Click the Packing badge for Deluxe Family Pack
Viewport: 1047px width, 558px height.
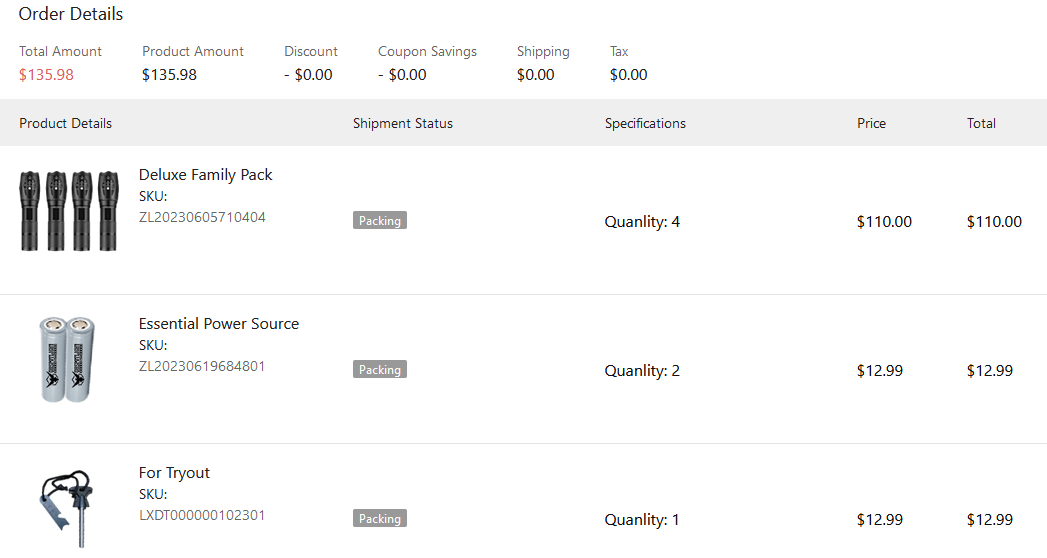pos(380,221)
